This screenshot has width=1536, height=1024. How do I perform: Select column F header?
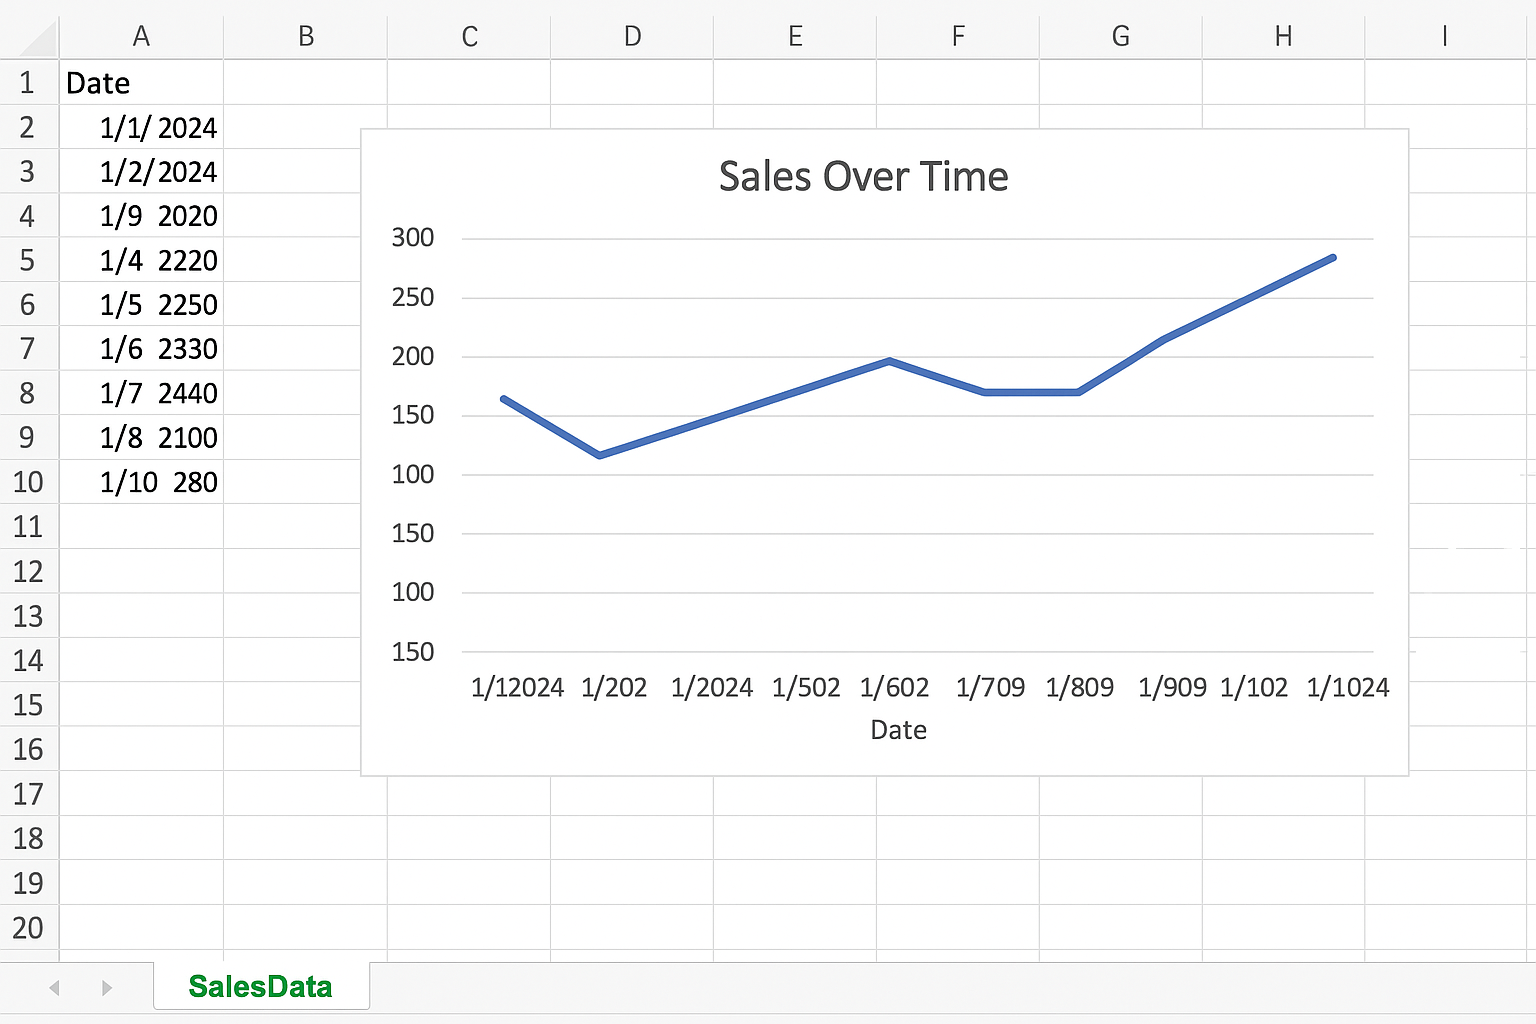pyautogui.click(x=958, y=37)
